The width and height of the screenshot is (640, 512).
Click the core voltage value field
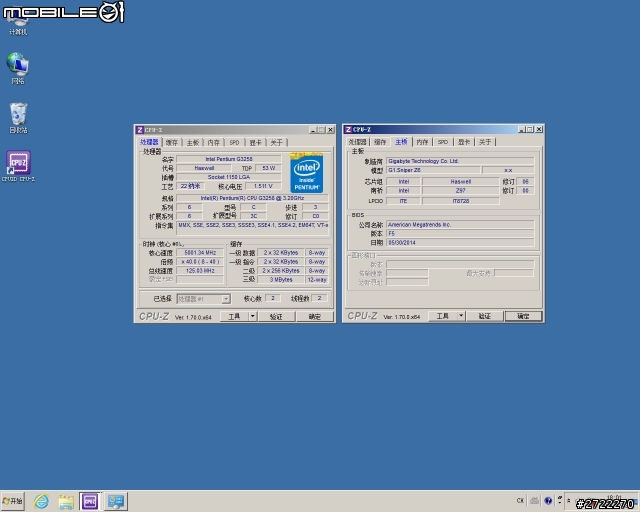click(263, 186)
